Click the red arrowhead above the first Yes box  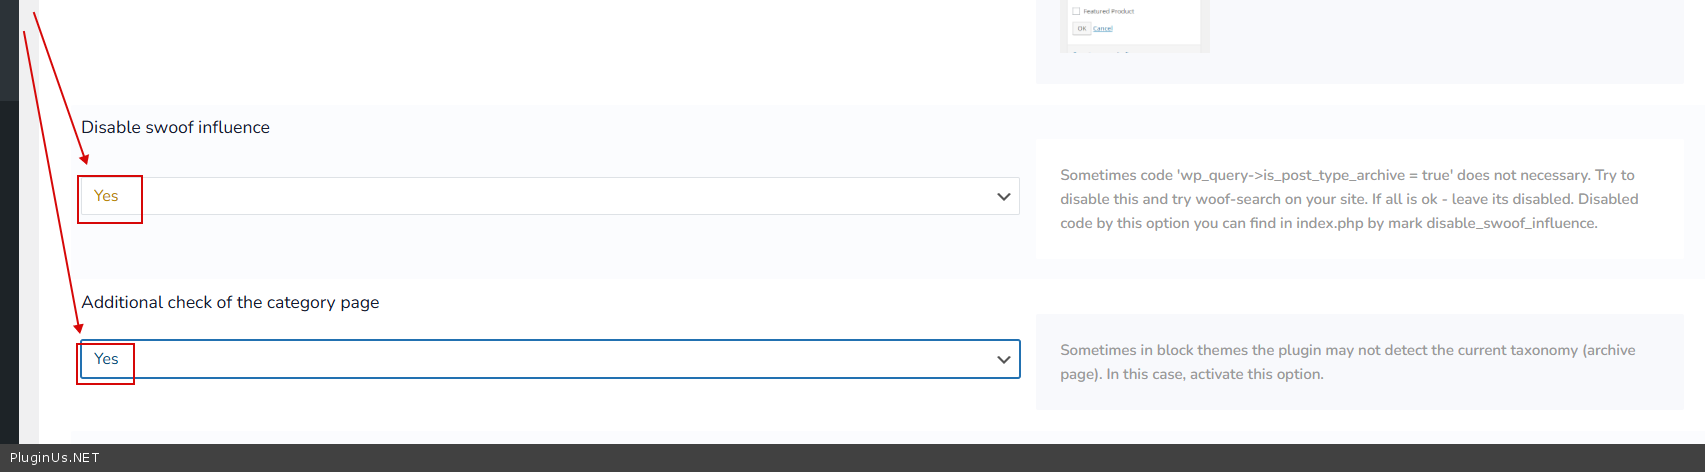pyautogui.click(x=85, y=158)
